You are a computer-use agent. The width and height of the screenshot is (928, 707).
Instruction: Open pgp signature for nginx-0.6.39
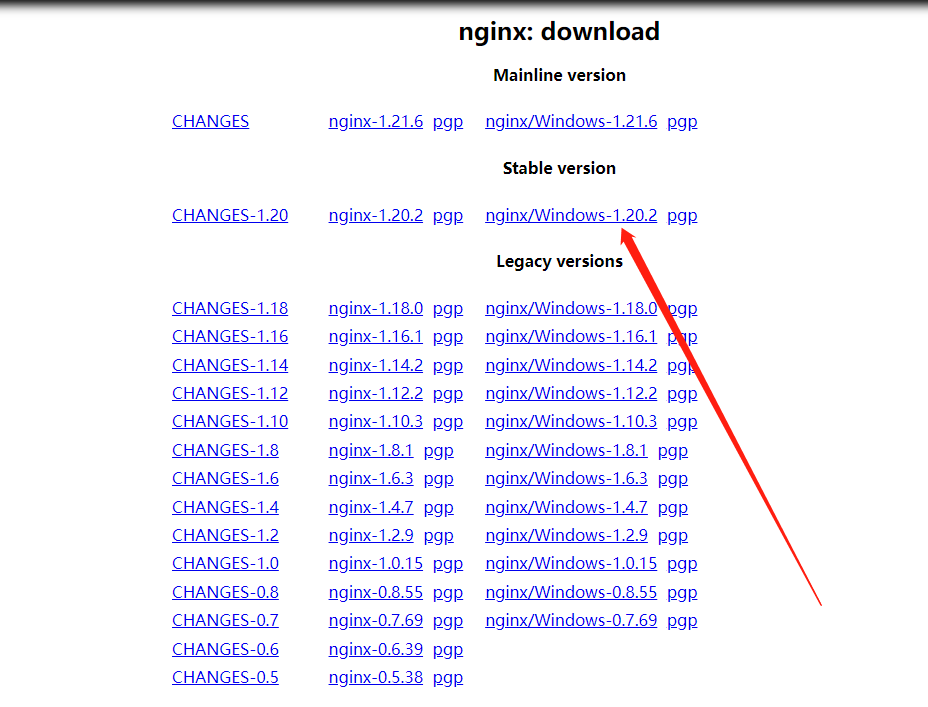coord(447,650)
